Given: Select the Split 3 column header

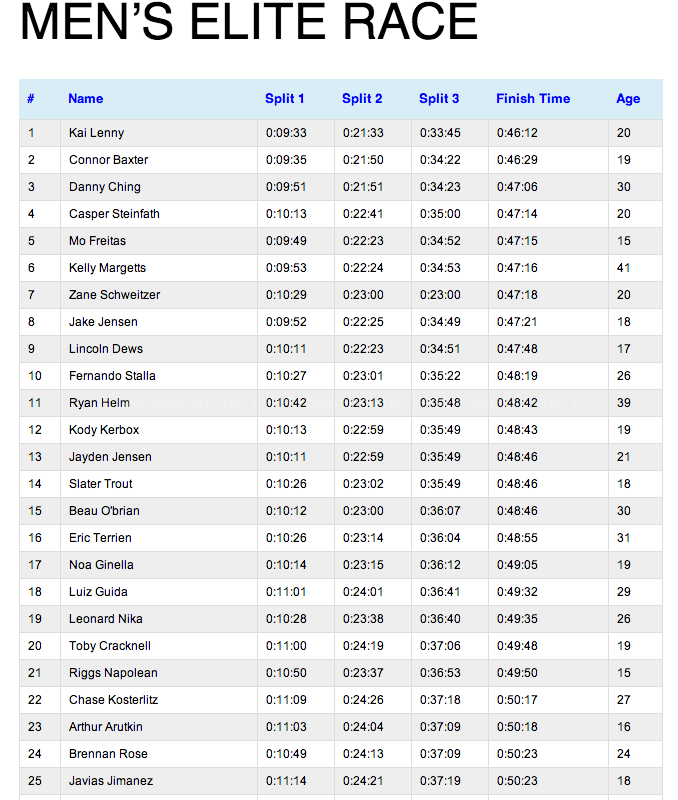Looking at the screenshot, I should click(439, 99).
